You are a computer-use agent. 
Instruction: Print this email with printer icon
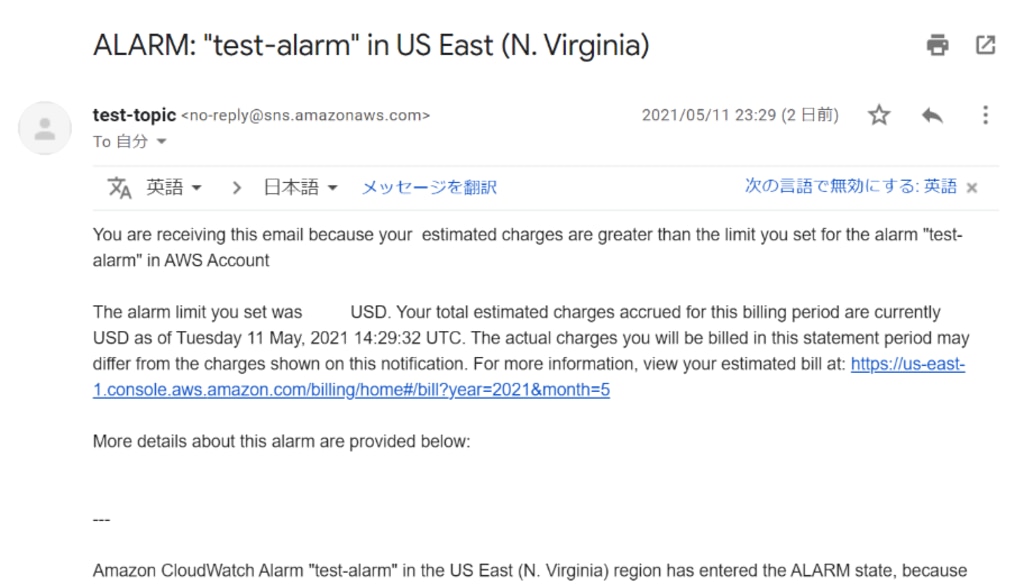[x=937, y=44]
